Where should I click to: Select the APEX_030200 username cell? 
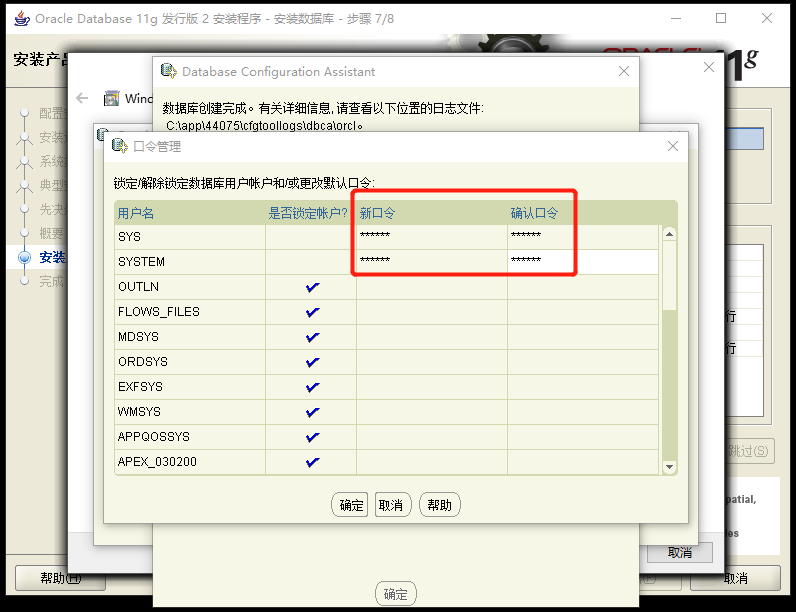(190, 462)
